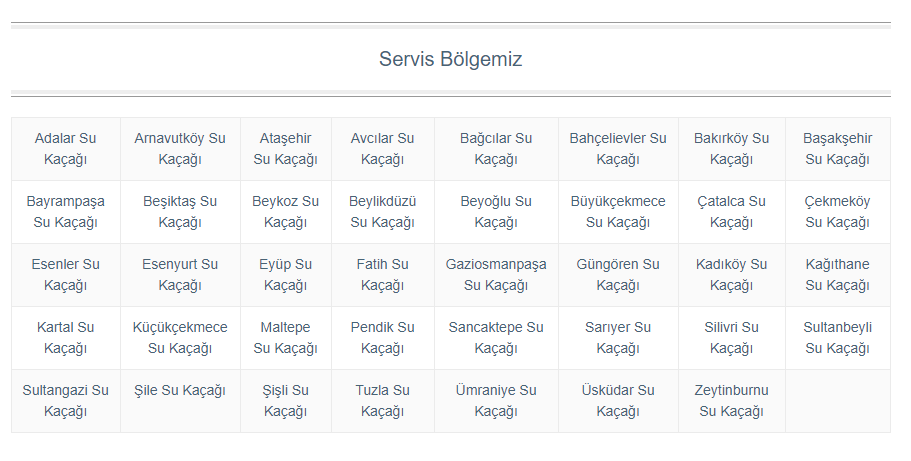Click Kadıköy Su Kaçağı
The image size is (911, 461).
pyautogui.click(x=731, y=274)
